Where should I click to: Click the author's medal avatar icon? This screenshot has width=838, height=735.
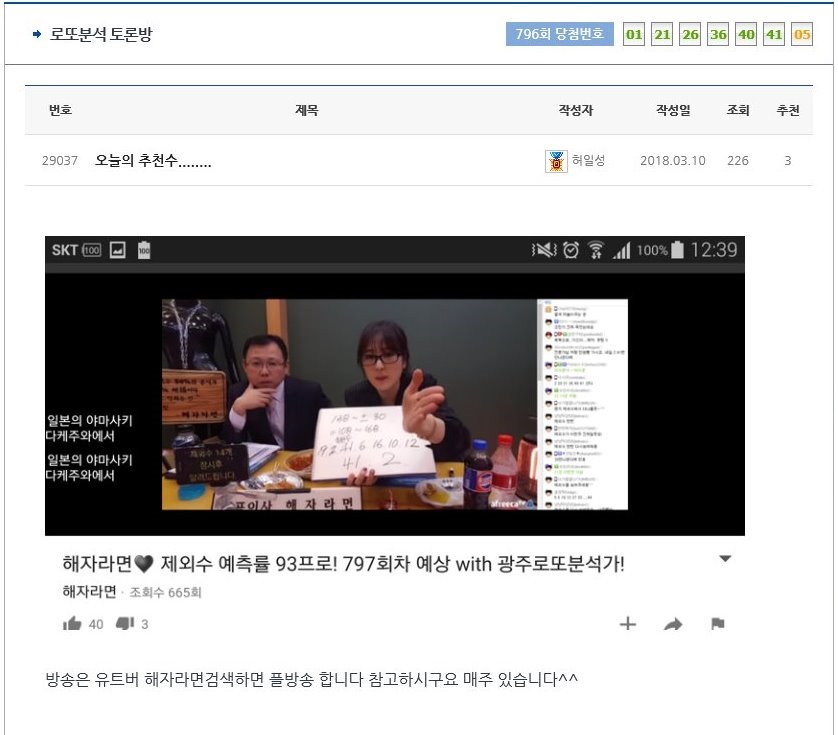click(556, 161)
